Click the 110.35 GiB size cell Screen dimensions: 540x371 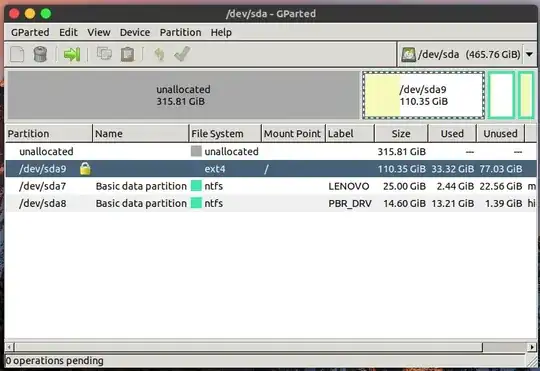(402, 169)
